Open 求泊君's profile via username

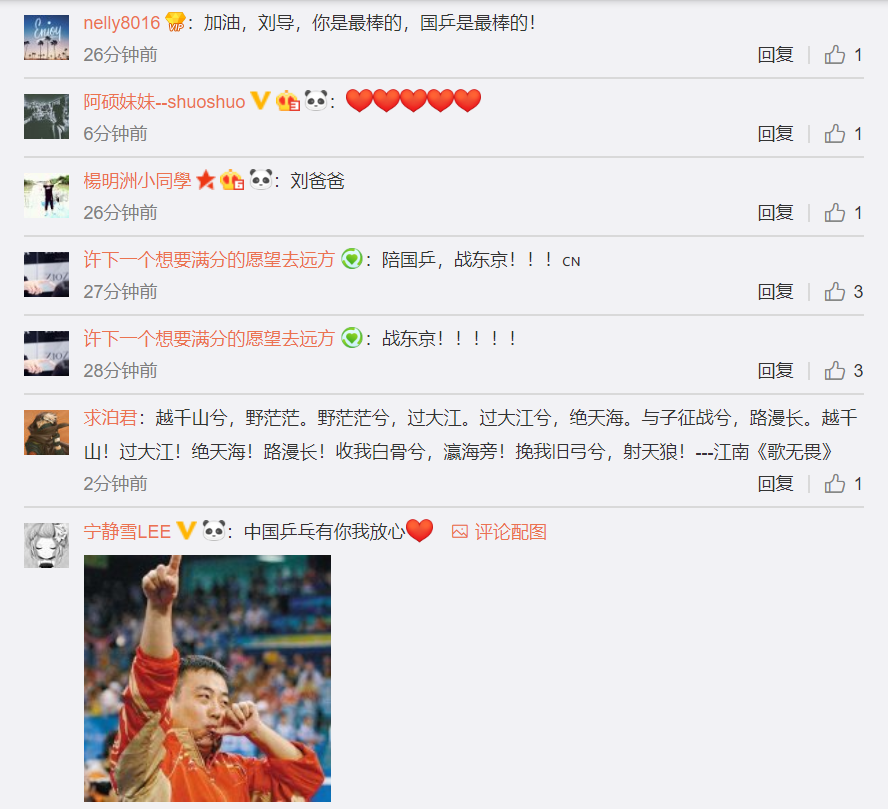click(x=110, y=418)
